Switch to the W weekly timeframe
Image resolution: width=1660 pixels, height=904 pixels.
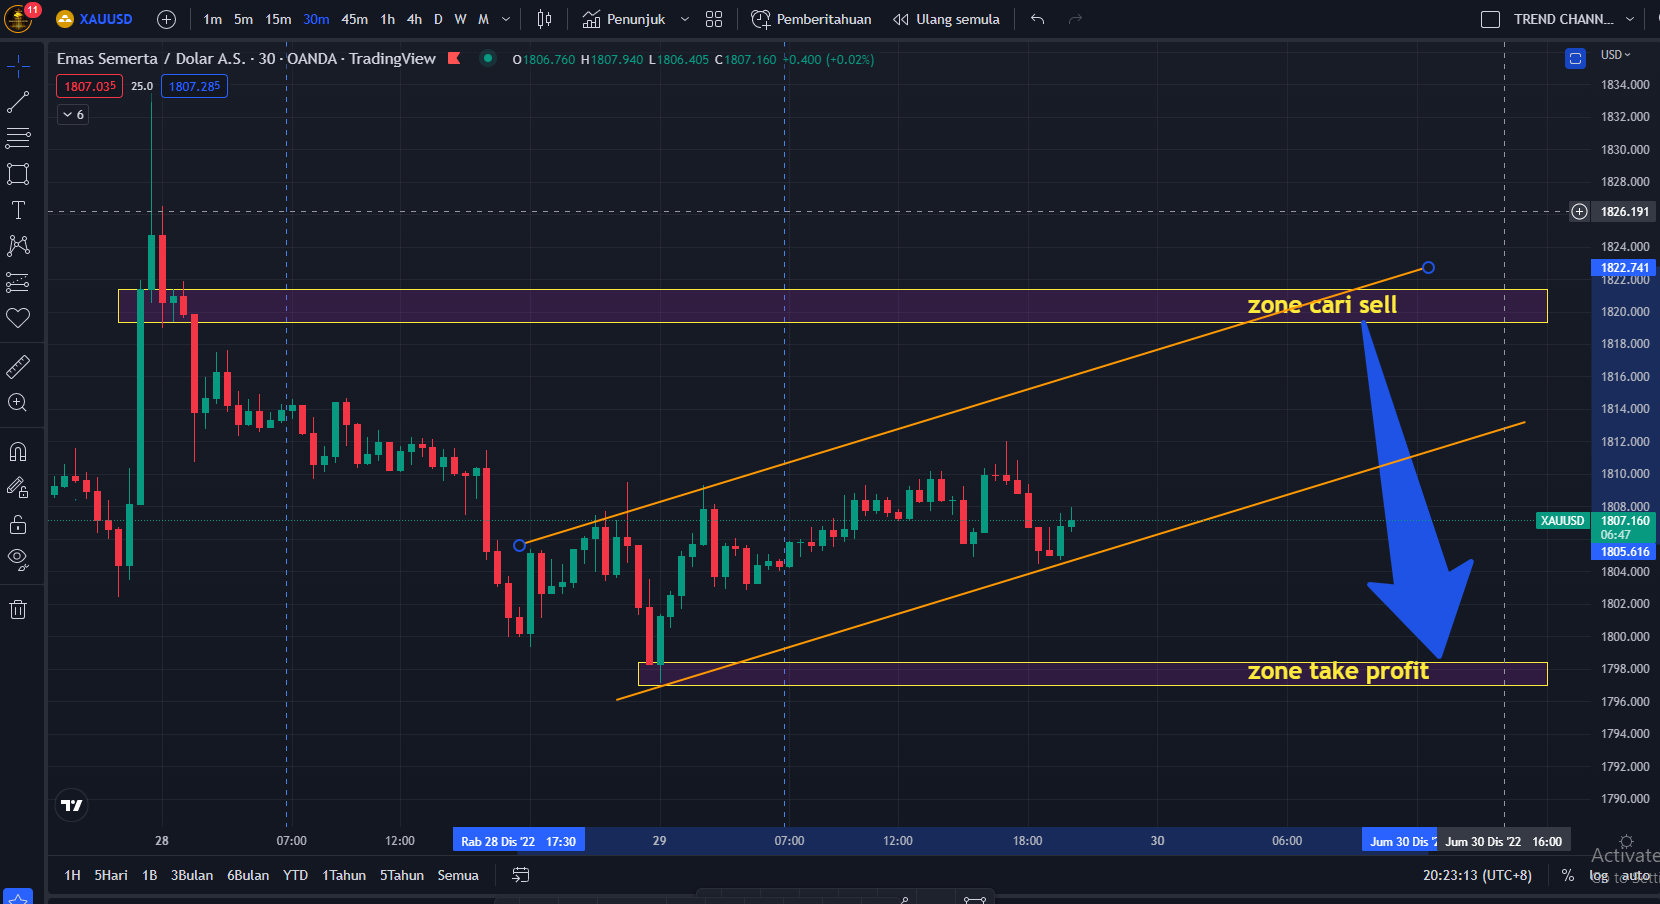[x=460, y=19]
